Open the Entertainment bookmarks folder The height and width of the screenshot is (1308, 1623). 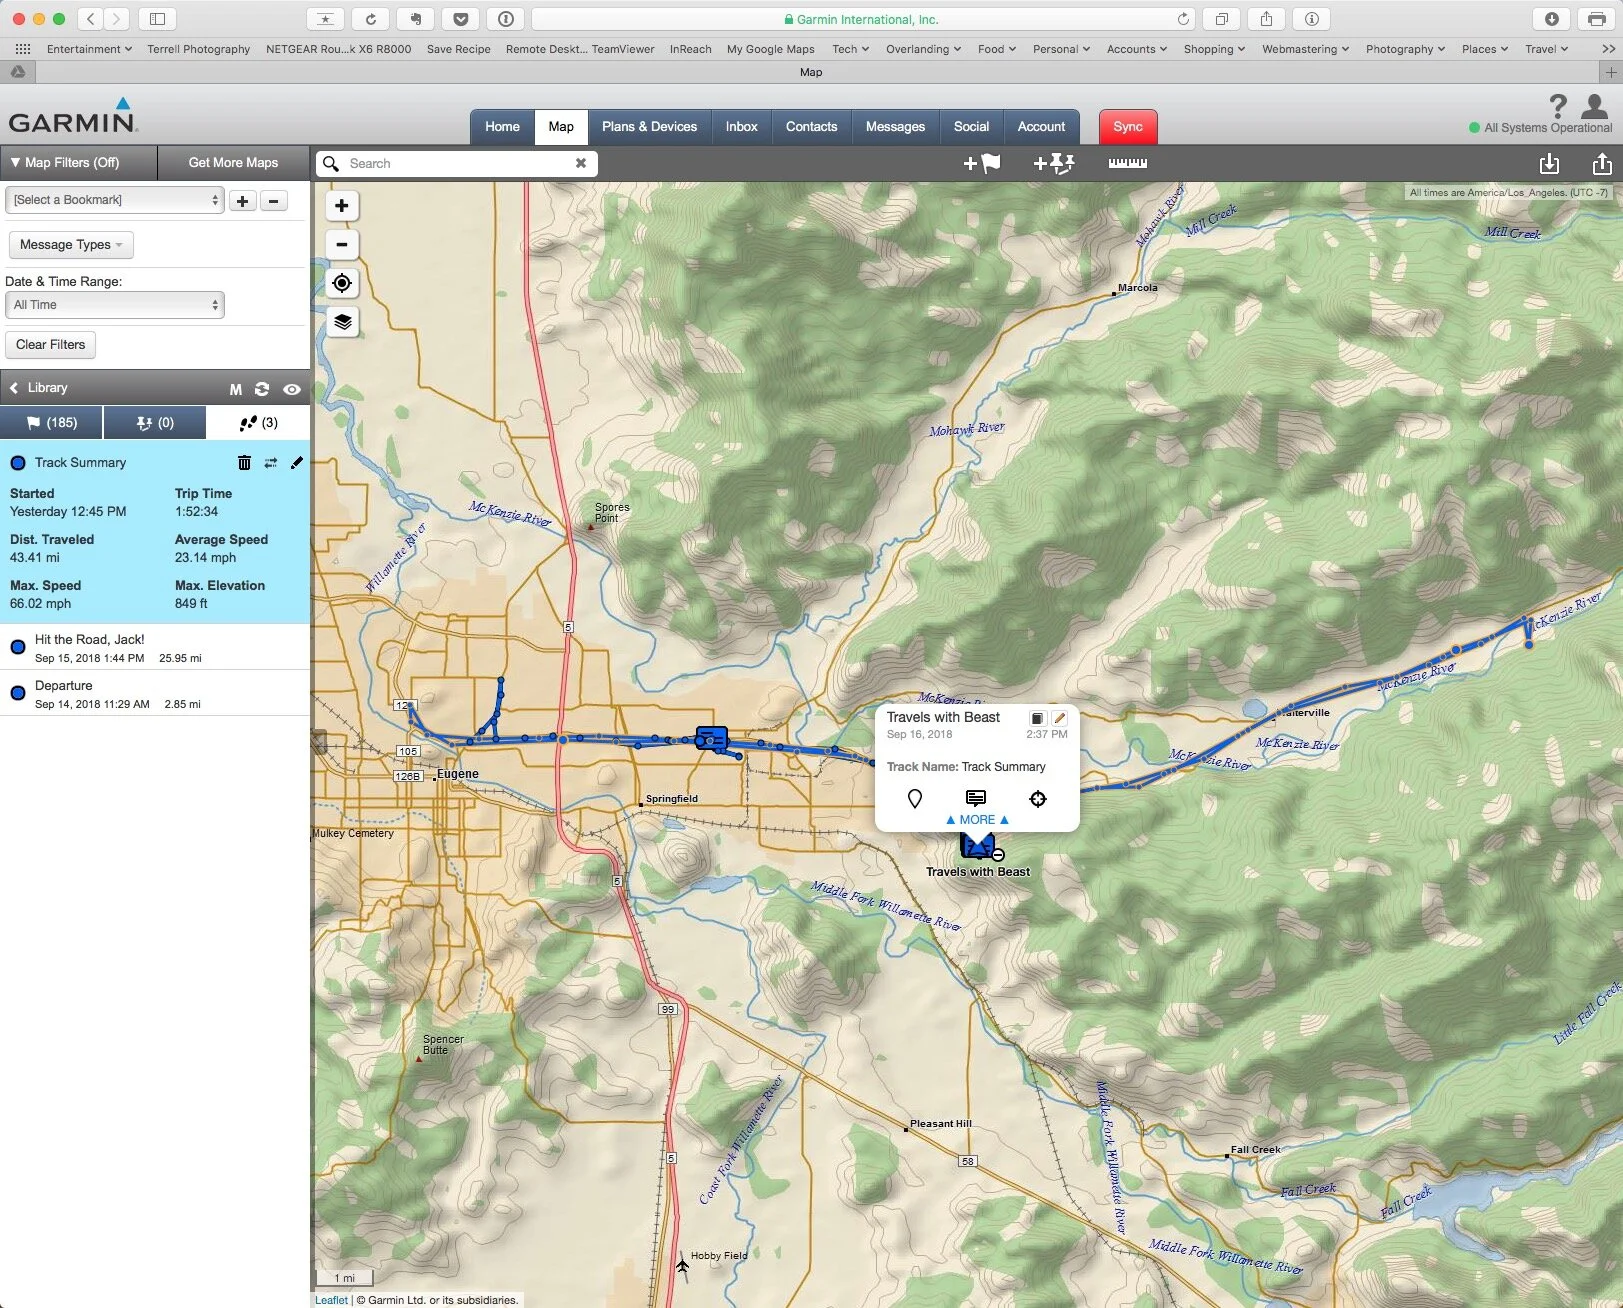tap(89, 49)
